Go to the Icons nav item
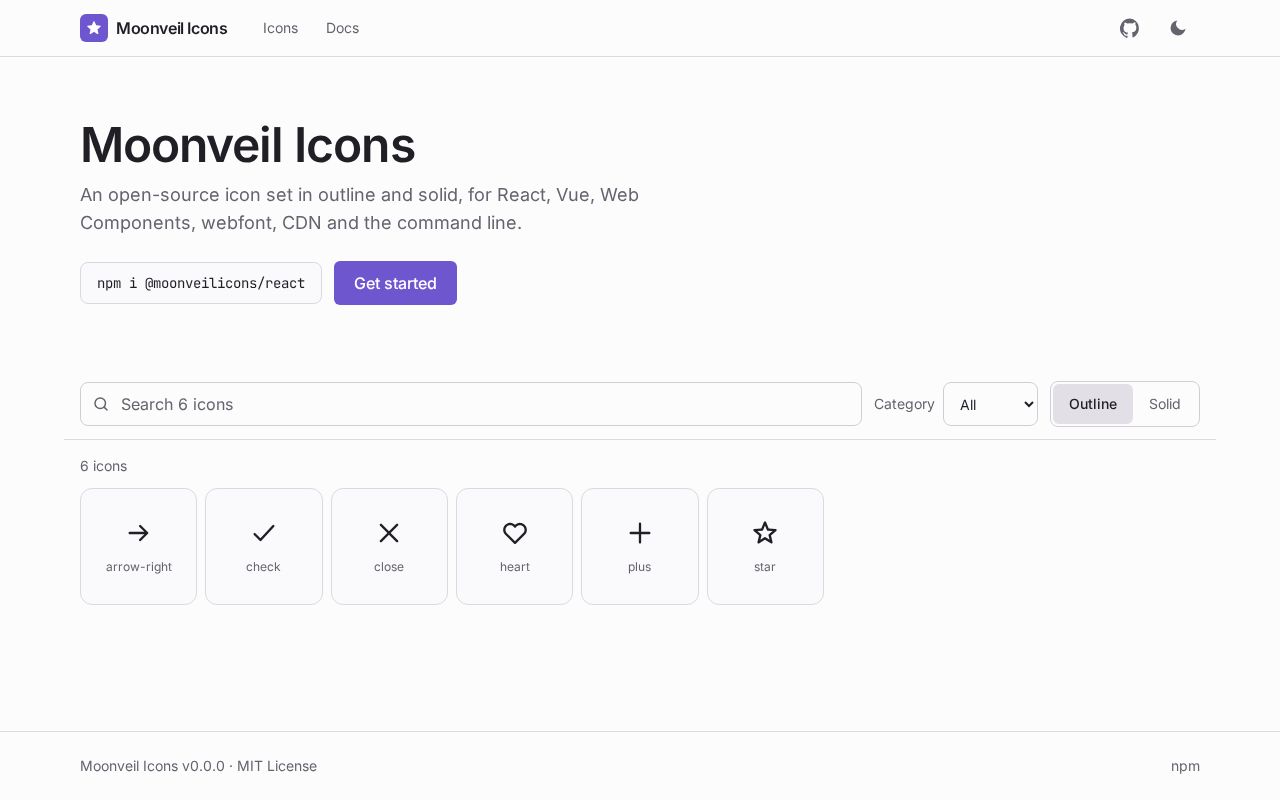 pyautogui.click(x=281, y=28)
